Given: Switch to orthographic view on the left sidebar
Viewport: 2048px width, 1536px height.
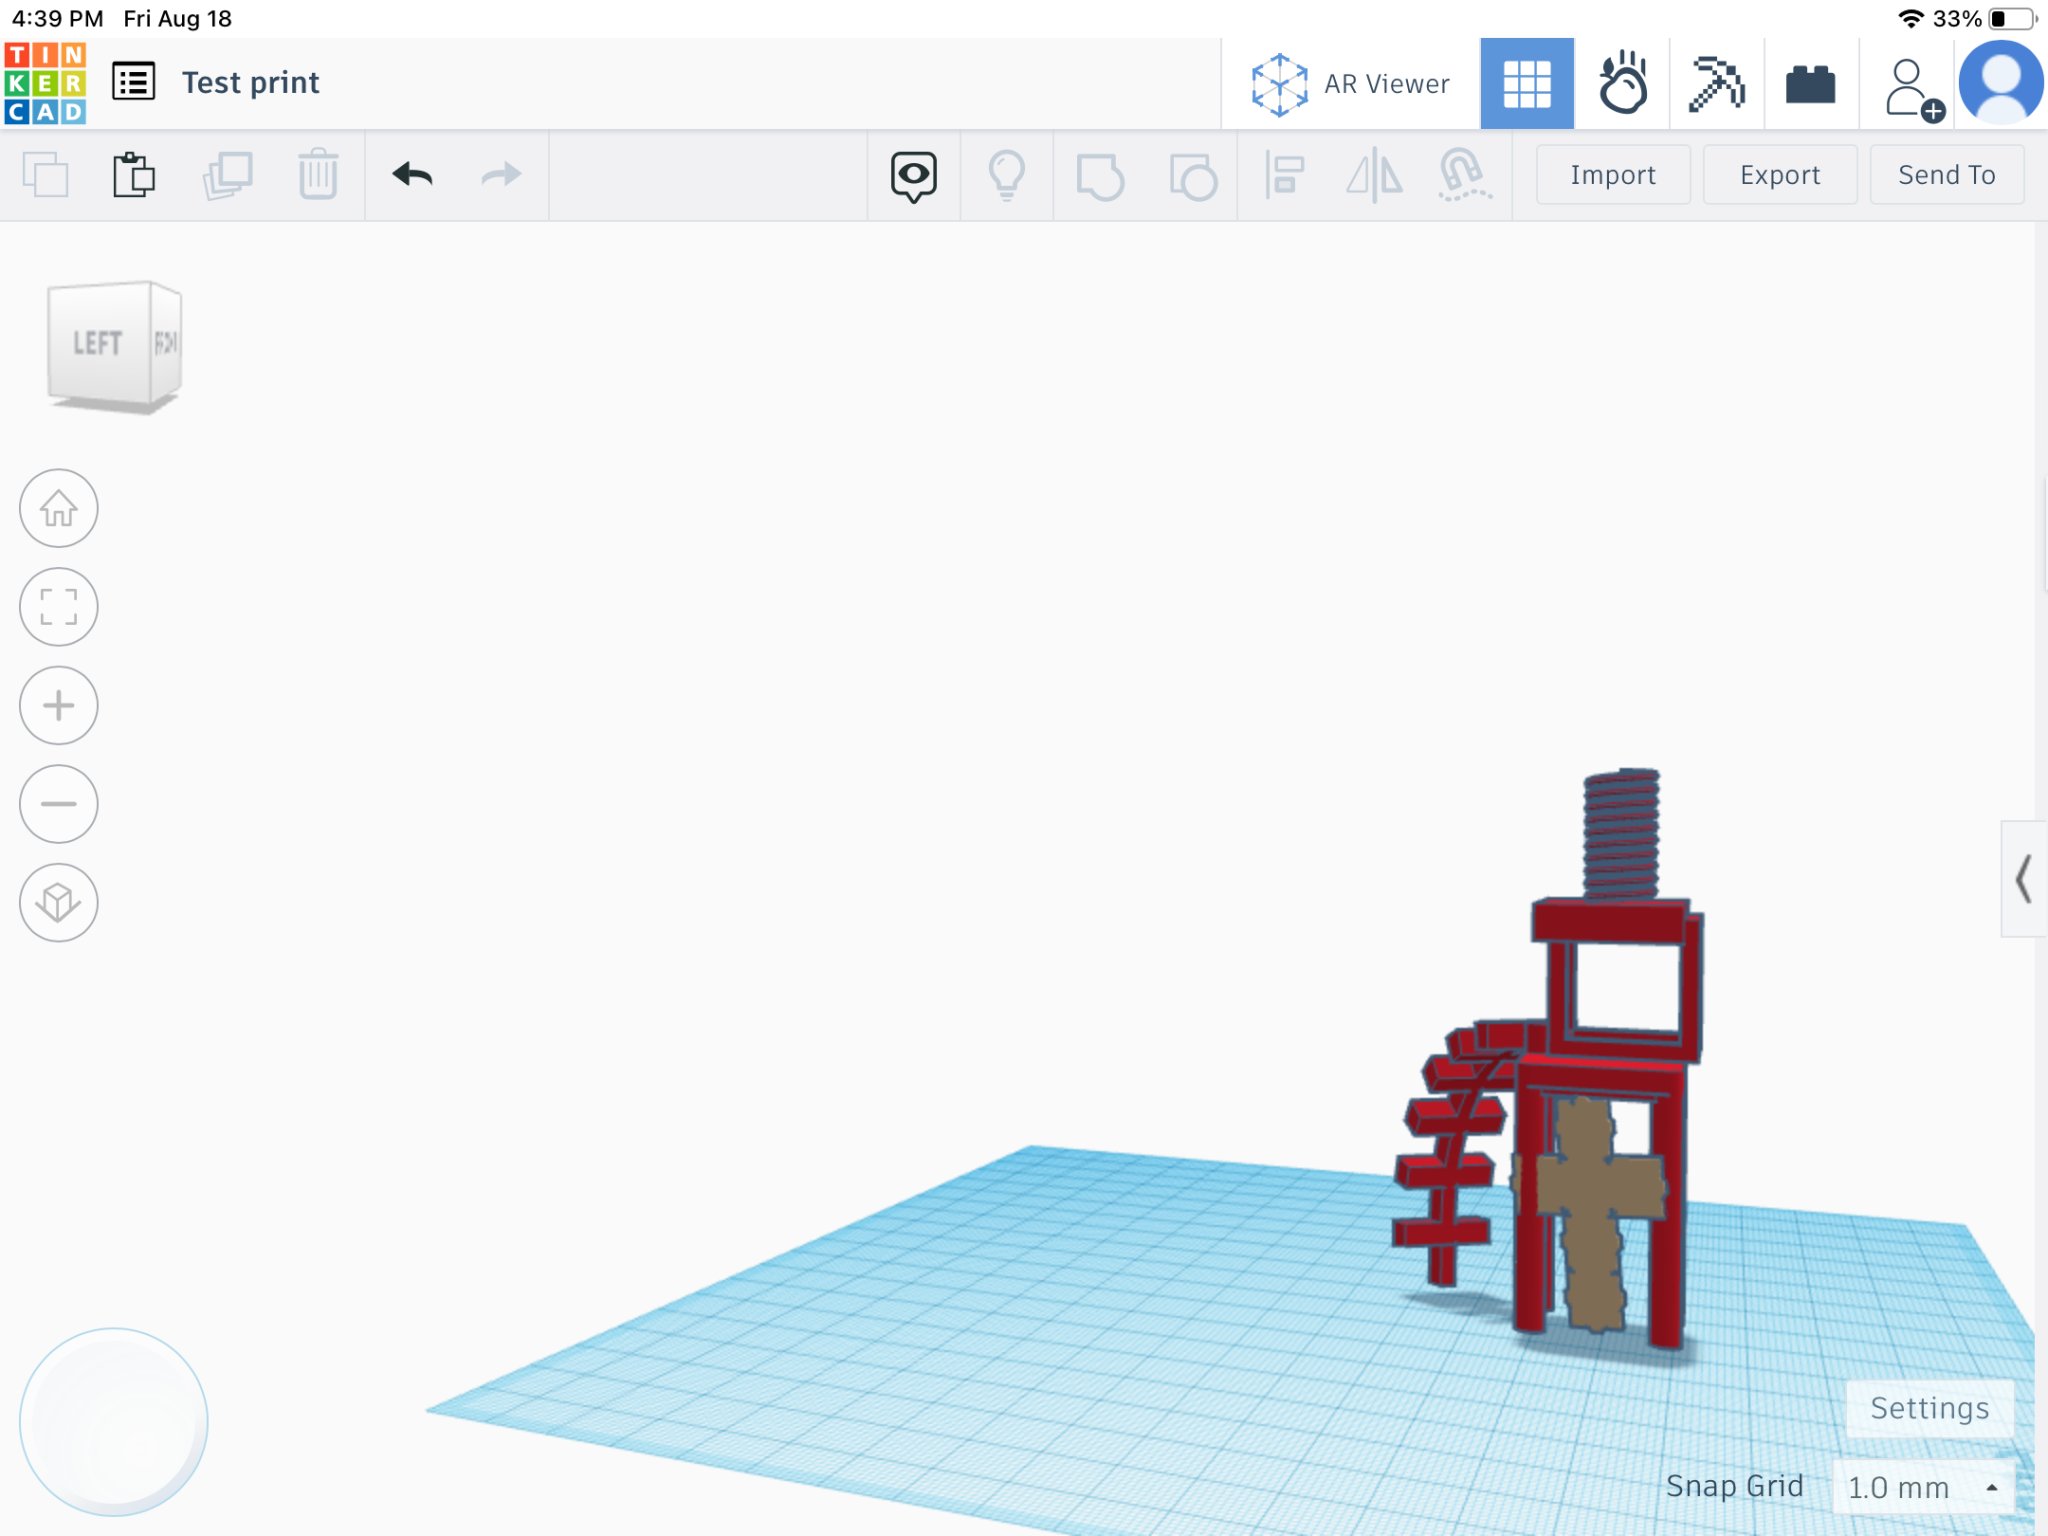Looking at the screenshot, I should (58, 901).
